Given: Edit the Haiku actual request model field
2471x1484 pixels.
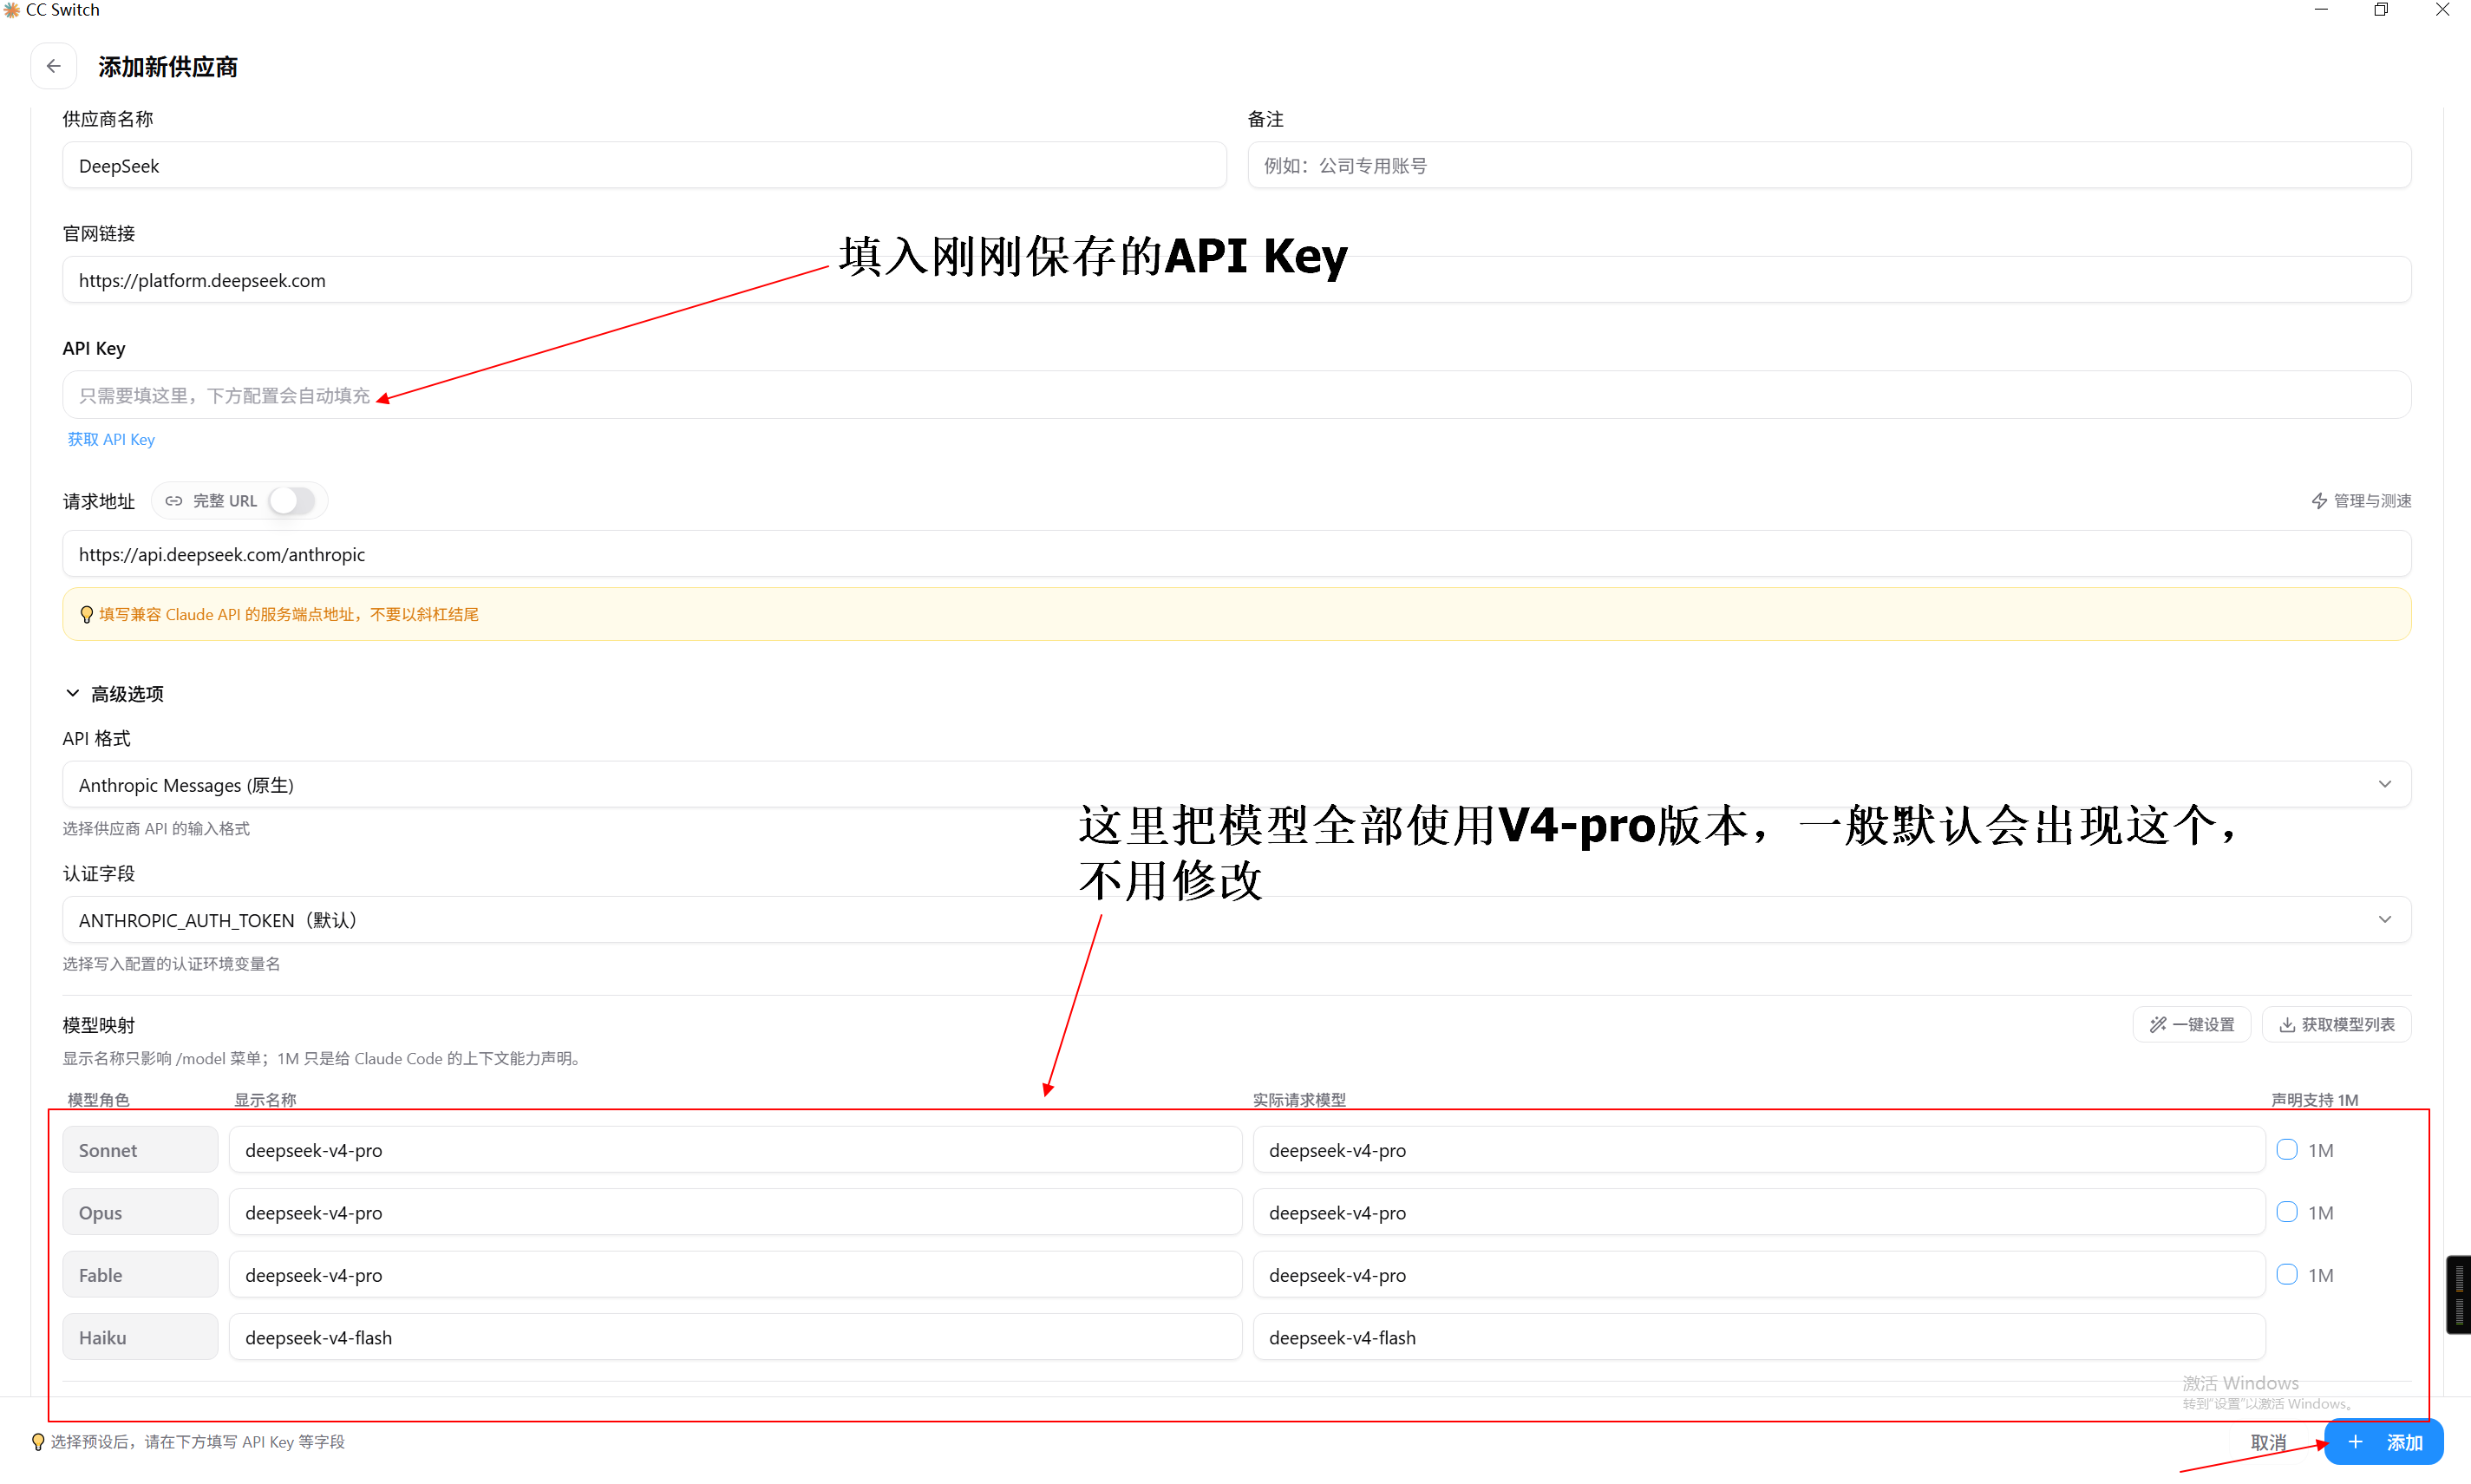Looking at the screenshot, I should click(1758, 1337).
